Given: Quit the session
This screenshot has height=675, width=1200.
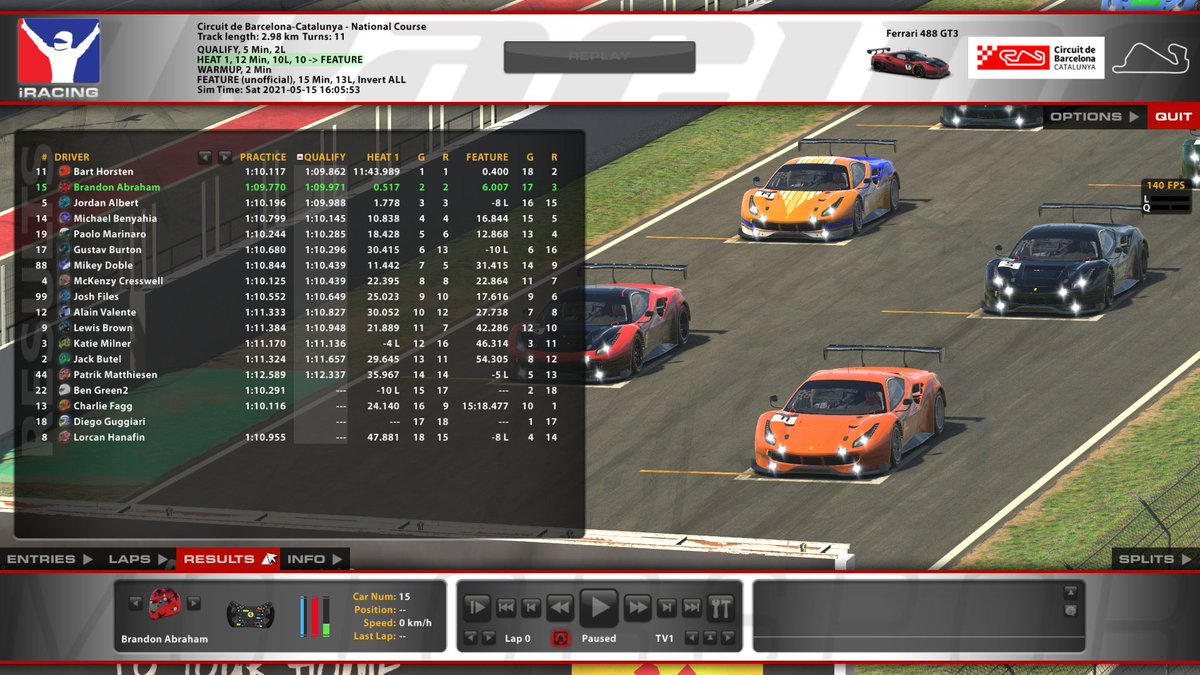Looking at the screenshot, I should (x=1173, y=116).
